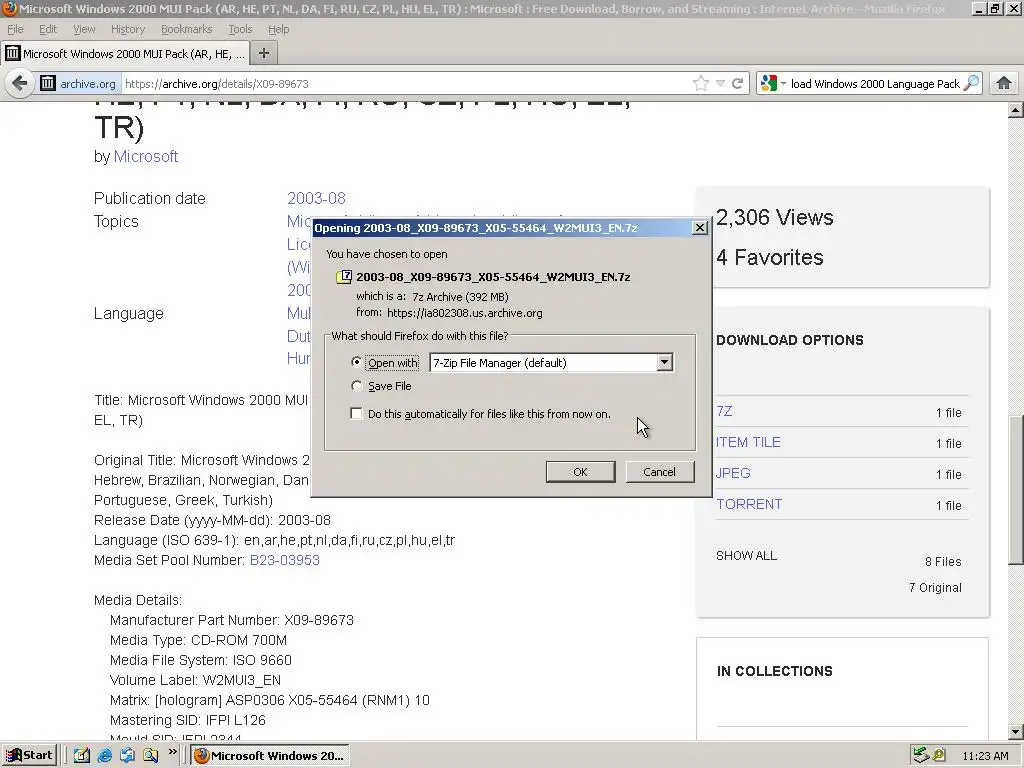Open the Bookmarks menu
Viewport: 1024px width, 768px height.
(187, 29)
